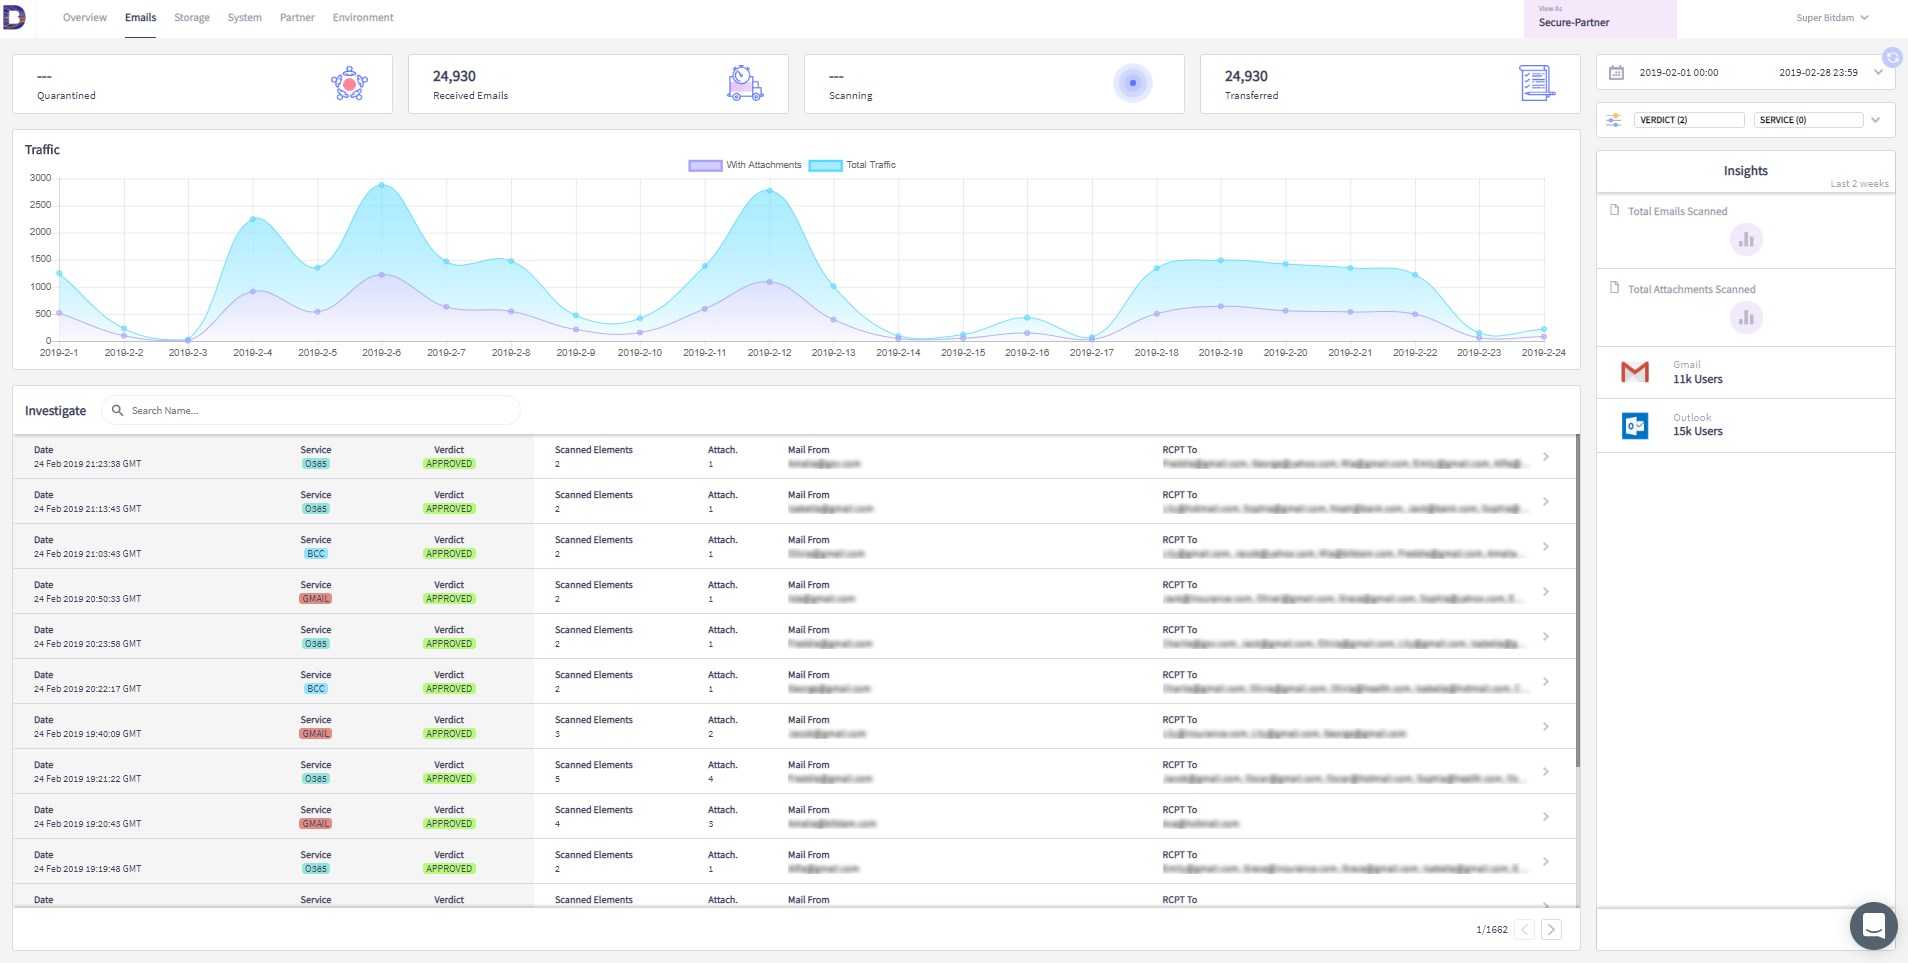Open the Outlook users icon

coord(1635,426)
